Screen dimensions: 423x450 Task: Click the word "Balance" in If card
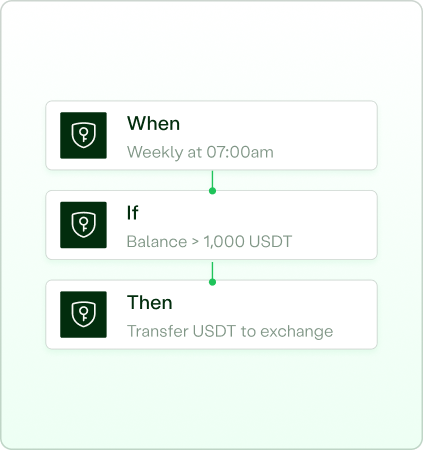(x=157, y=242)
